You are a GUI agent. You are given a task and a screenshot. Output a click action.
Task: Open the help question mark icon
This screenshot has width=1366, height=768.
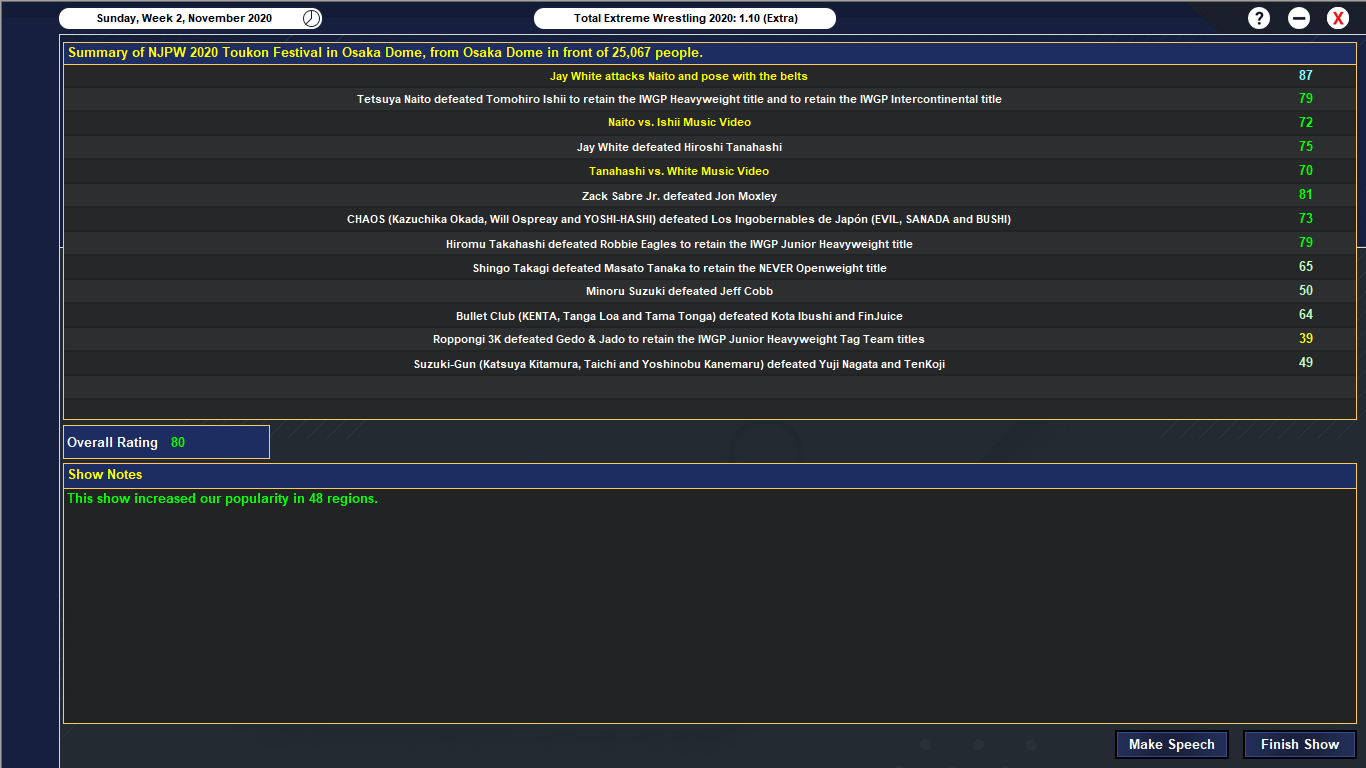coord(1259,18)
